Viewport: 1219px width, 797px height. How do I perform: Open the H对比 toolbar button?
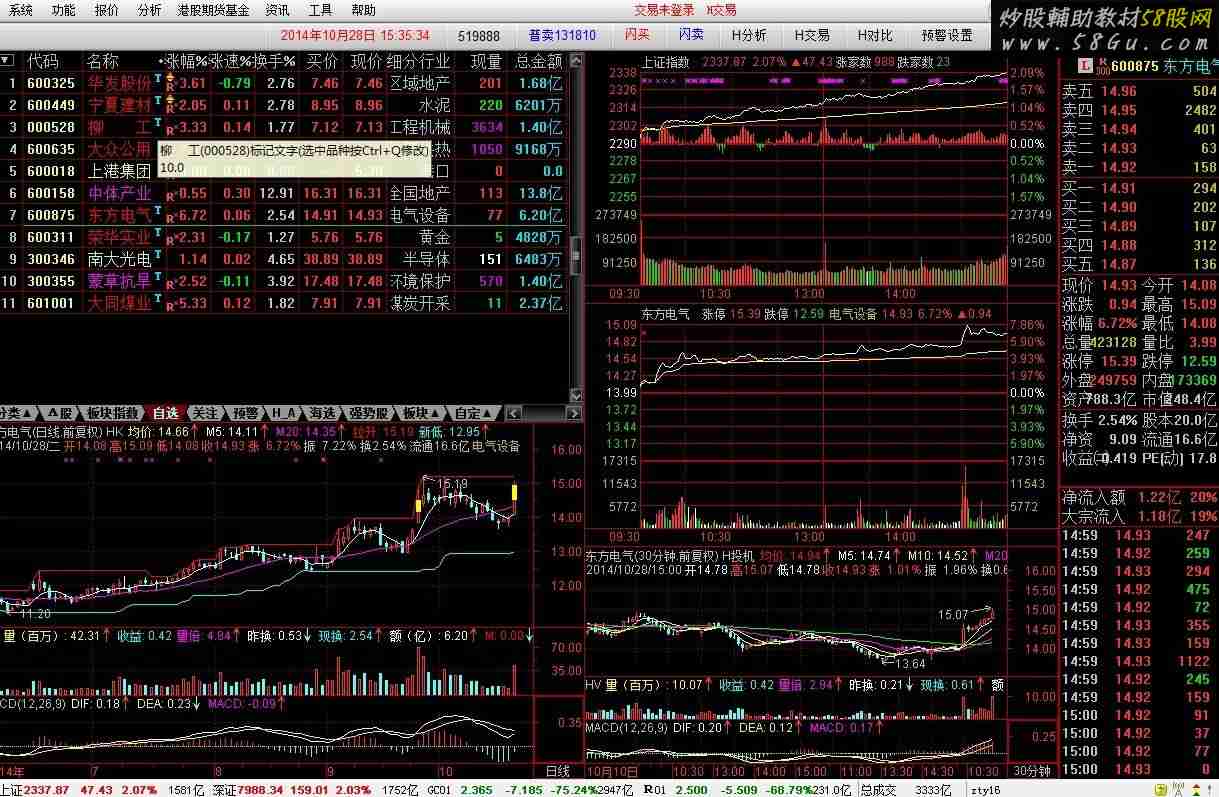point(875,35)
